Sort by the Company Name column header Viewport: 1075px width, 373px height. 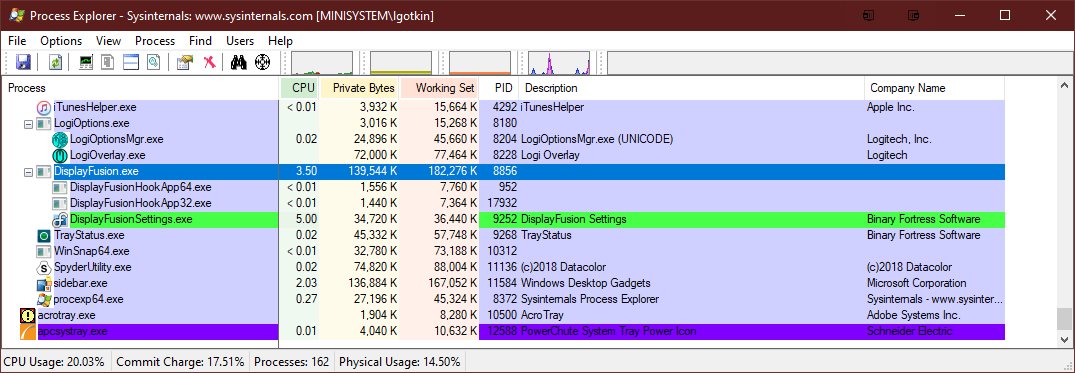point(934,88)
